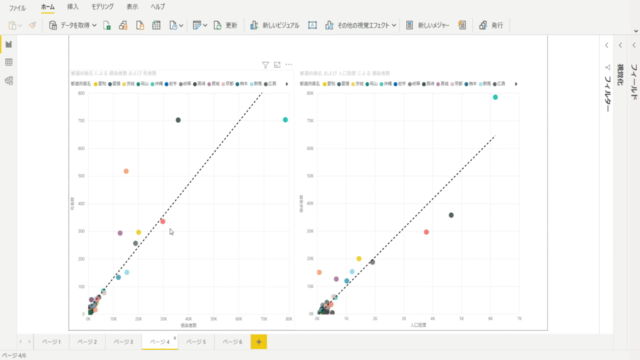The height and width of the screenshot is (360, 640).
Task: Go to ページ 3 tab
Action: (123, 342)
